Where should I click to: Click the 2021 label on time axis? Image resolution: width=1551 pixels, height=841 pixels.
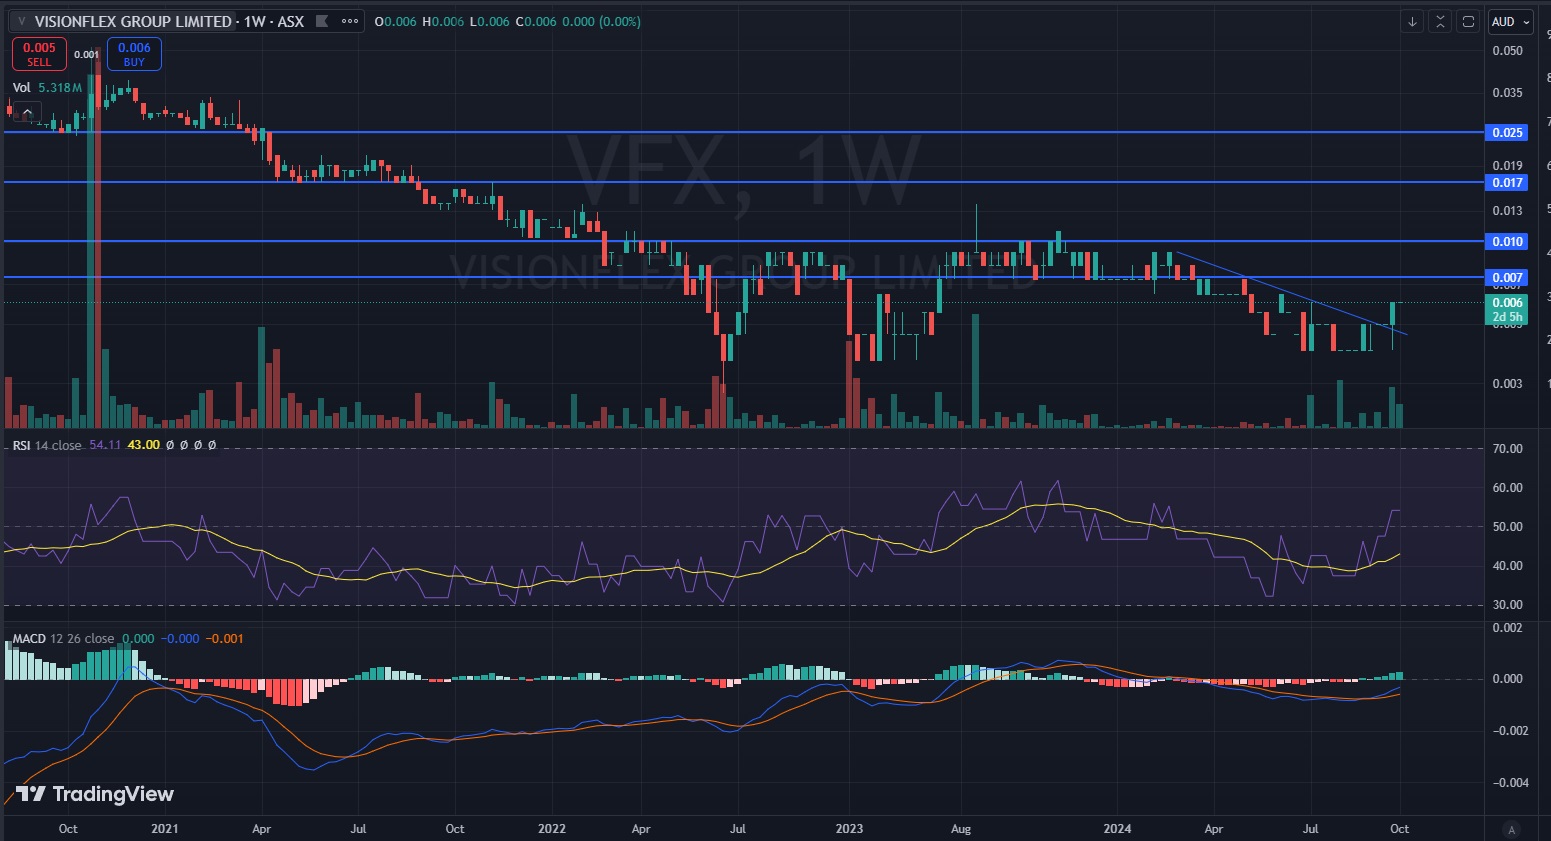(x=165, y=829)
